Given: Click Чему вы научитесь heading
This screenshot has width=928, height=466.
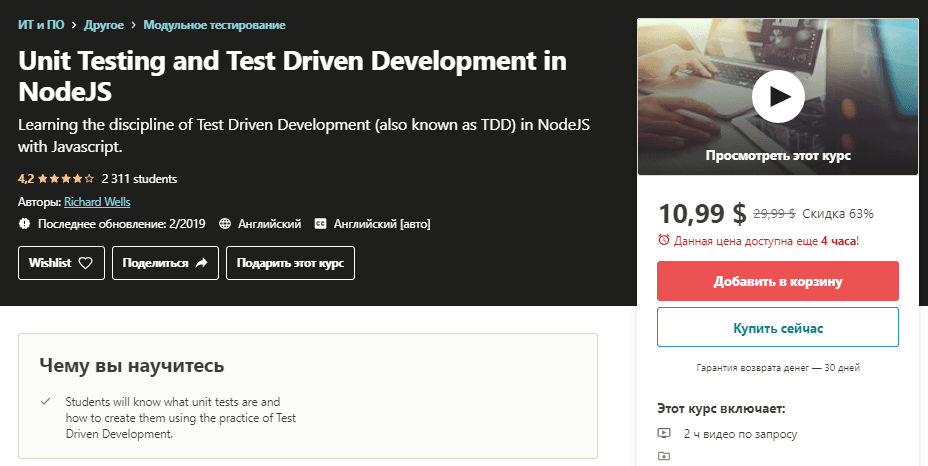Looking at the screenshot, I should pyautogui.click(x=131, y=365).
